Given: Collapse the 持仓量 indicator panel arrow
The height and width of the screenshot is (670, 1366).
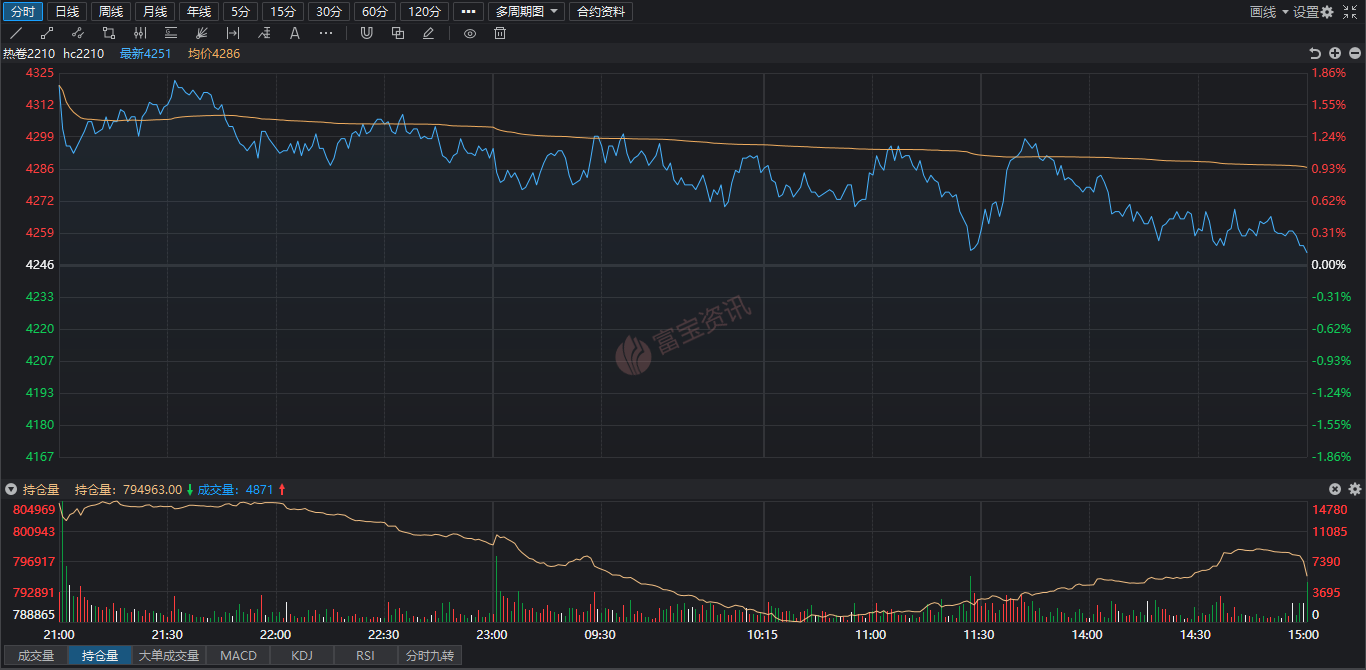Looking at the screenshot, I should (11, 489).
